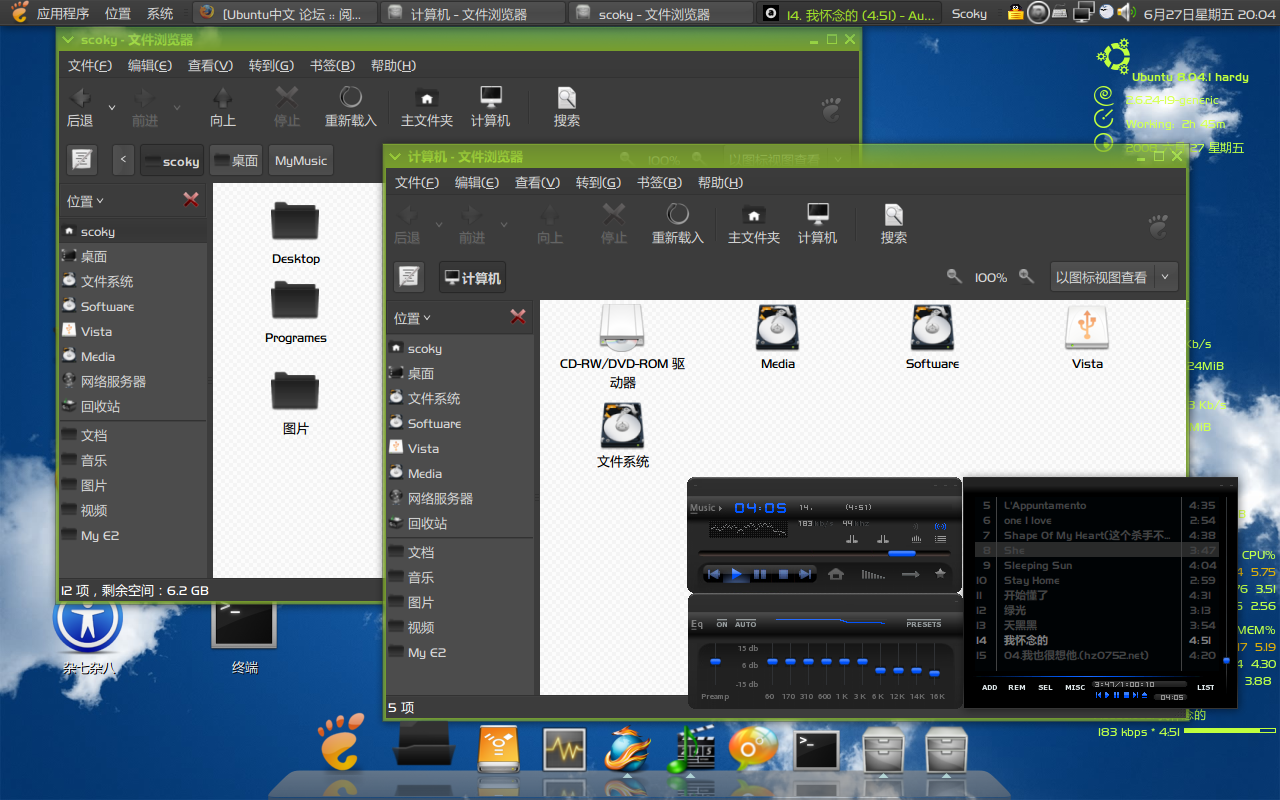This screenshot has width=1280, height=800.
Task: Zoom in with magnifier right of 100%
Action: point(1026,277)
